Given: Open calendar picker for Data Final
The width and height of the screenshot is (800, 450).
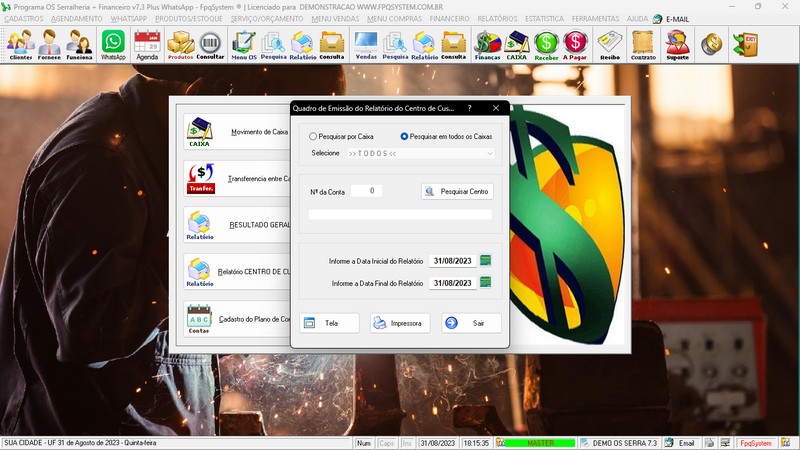Looking at the screenshot, I should coord(486,283).
